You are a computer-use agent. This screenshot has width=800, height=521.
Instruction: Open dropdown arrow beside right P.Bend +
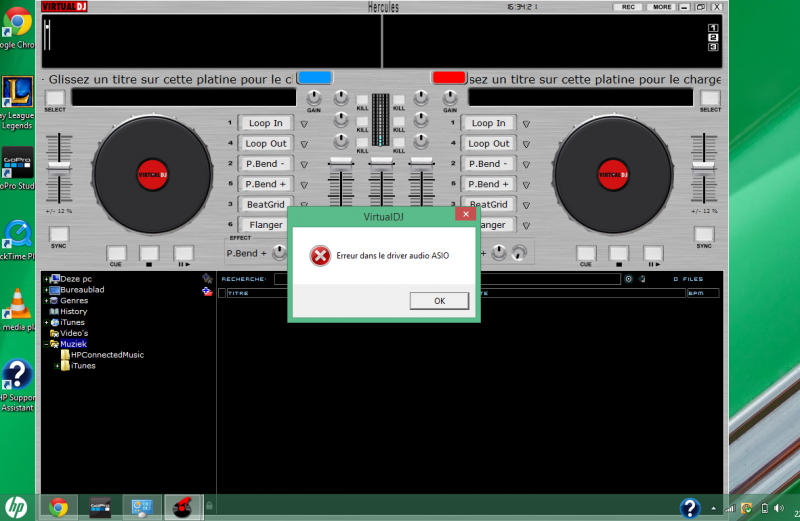527,185
